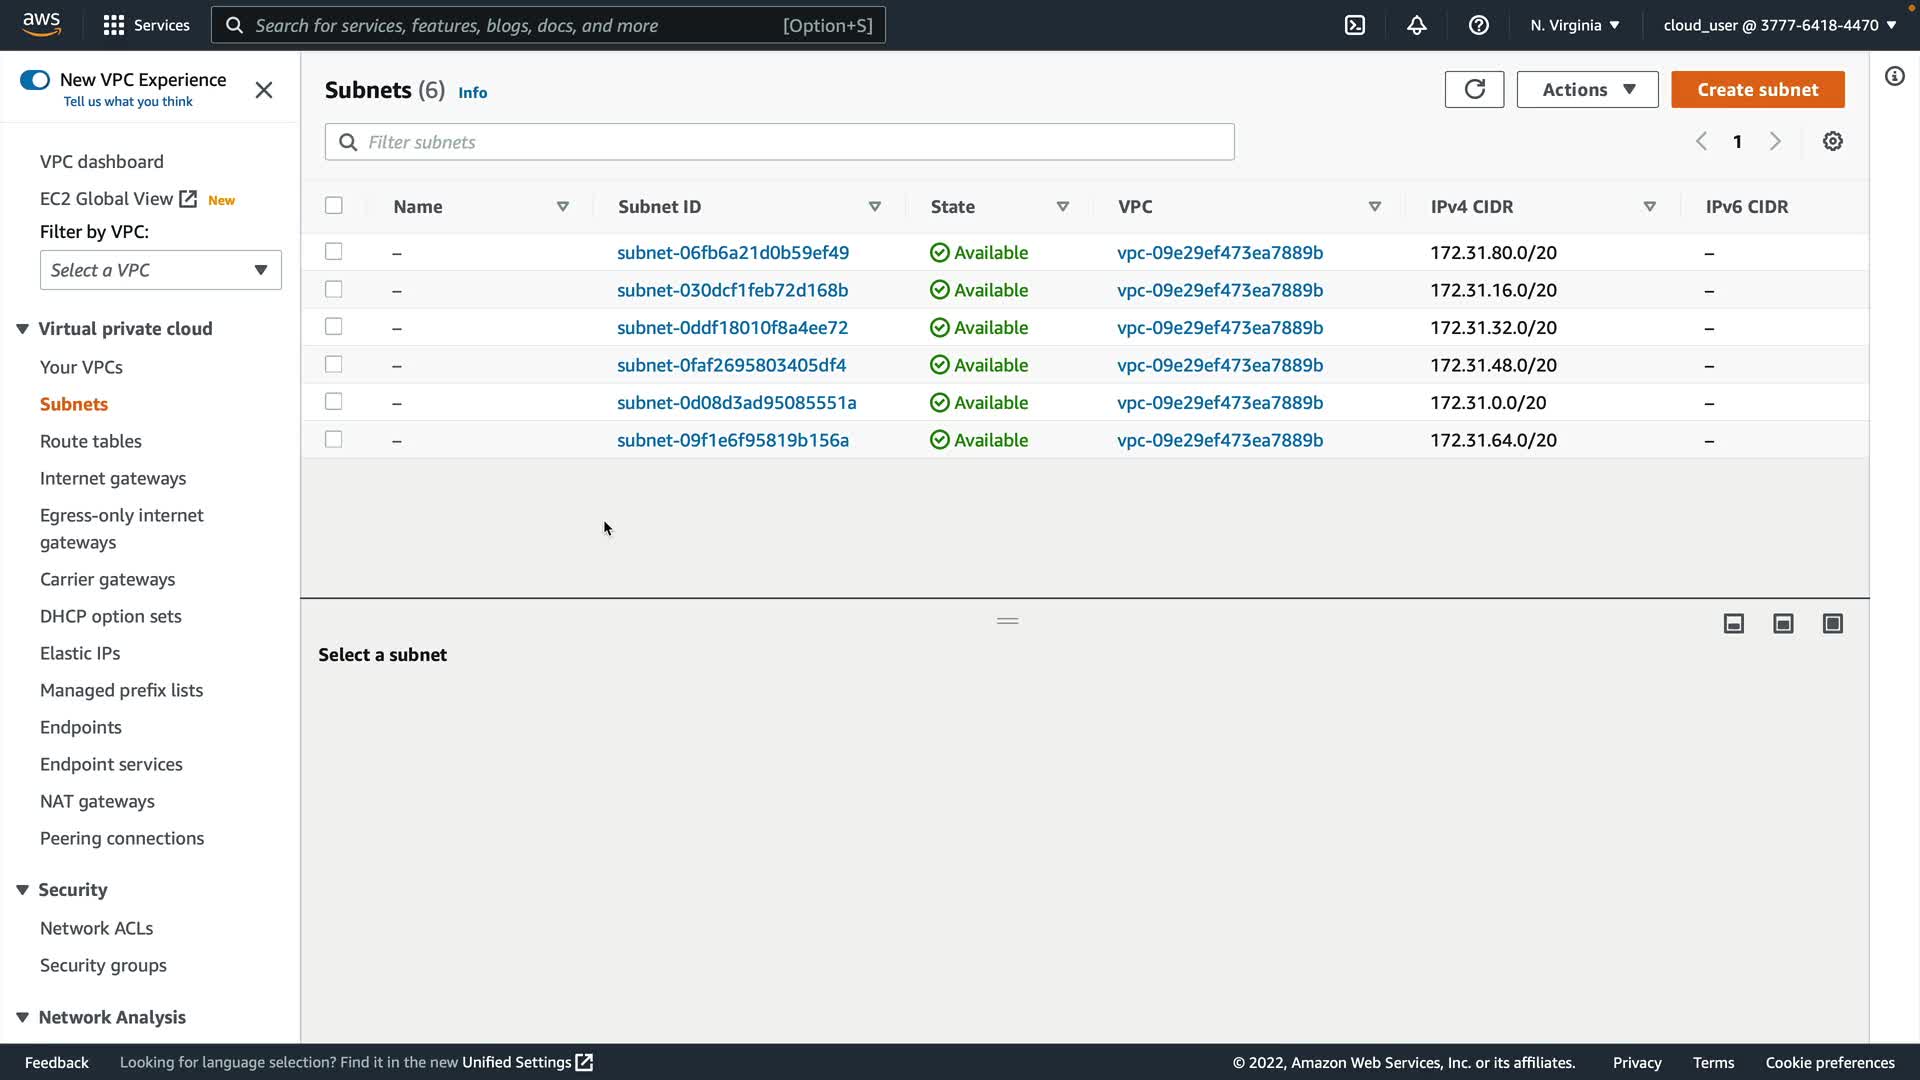Viewport: 1920px width, 1080px height.
Task: Open the Actions dropdown
Action: (1587, 89)
